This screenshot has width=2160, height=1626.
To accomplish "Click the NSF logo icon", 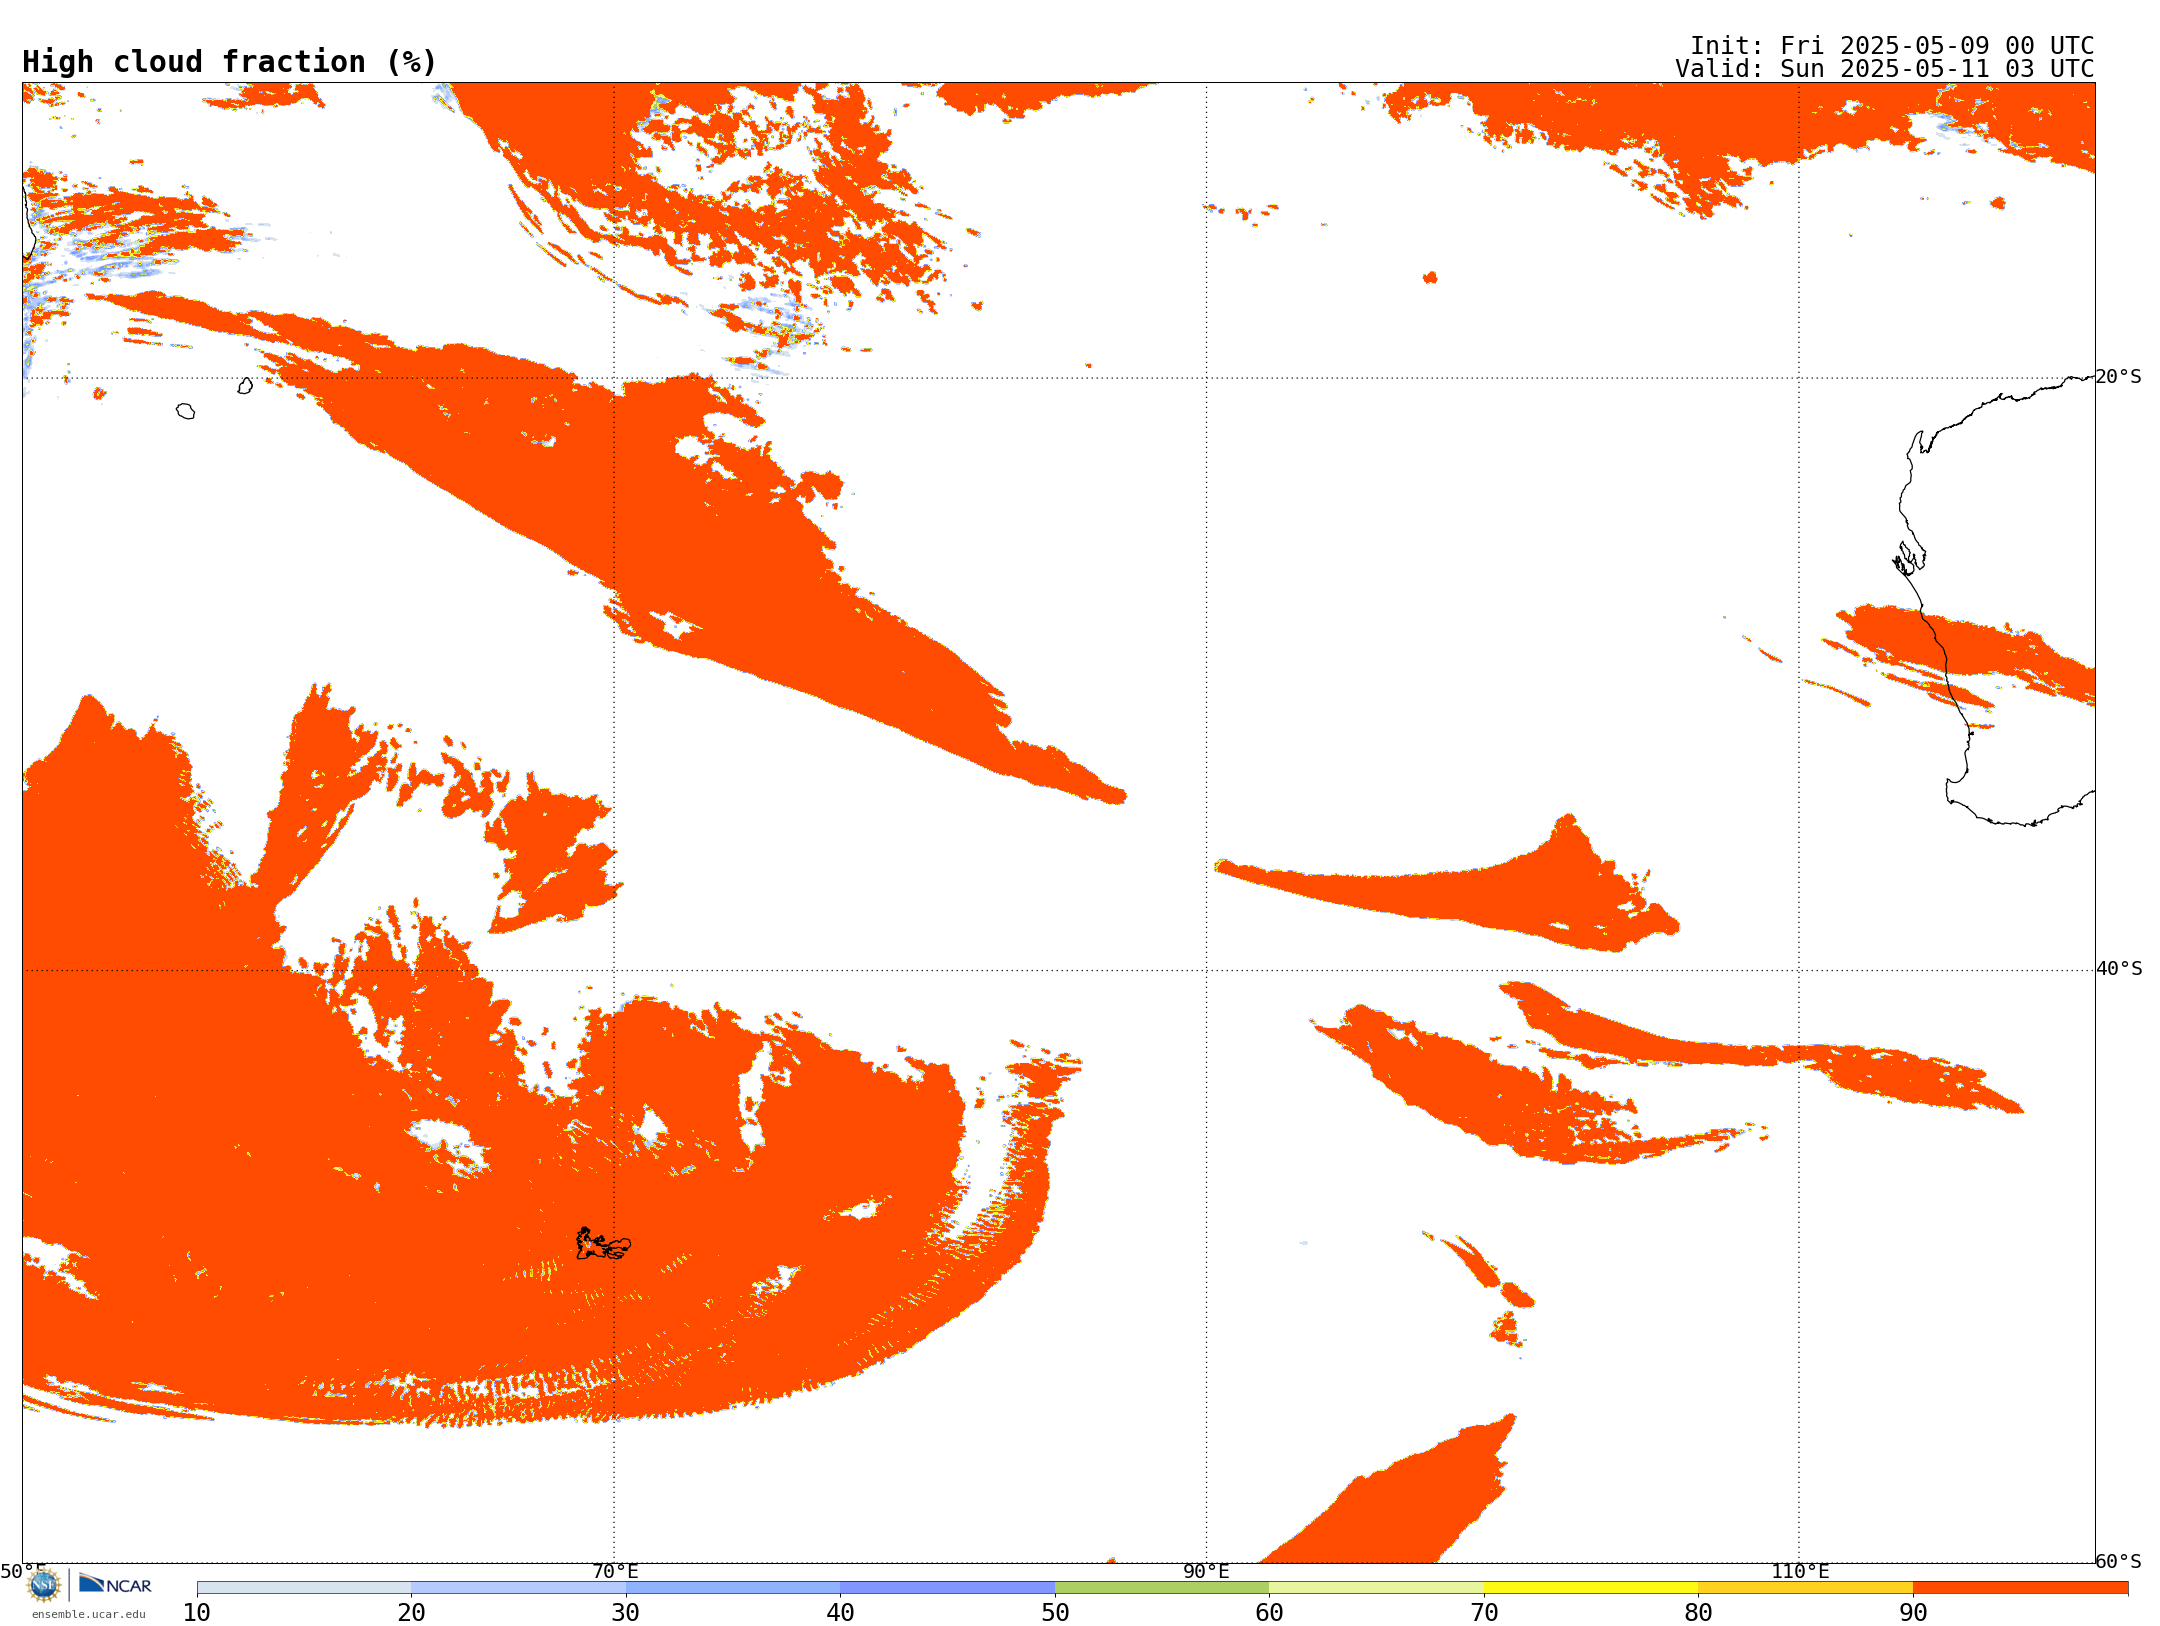I will click(44, 1585).
